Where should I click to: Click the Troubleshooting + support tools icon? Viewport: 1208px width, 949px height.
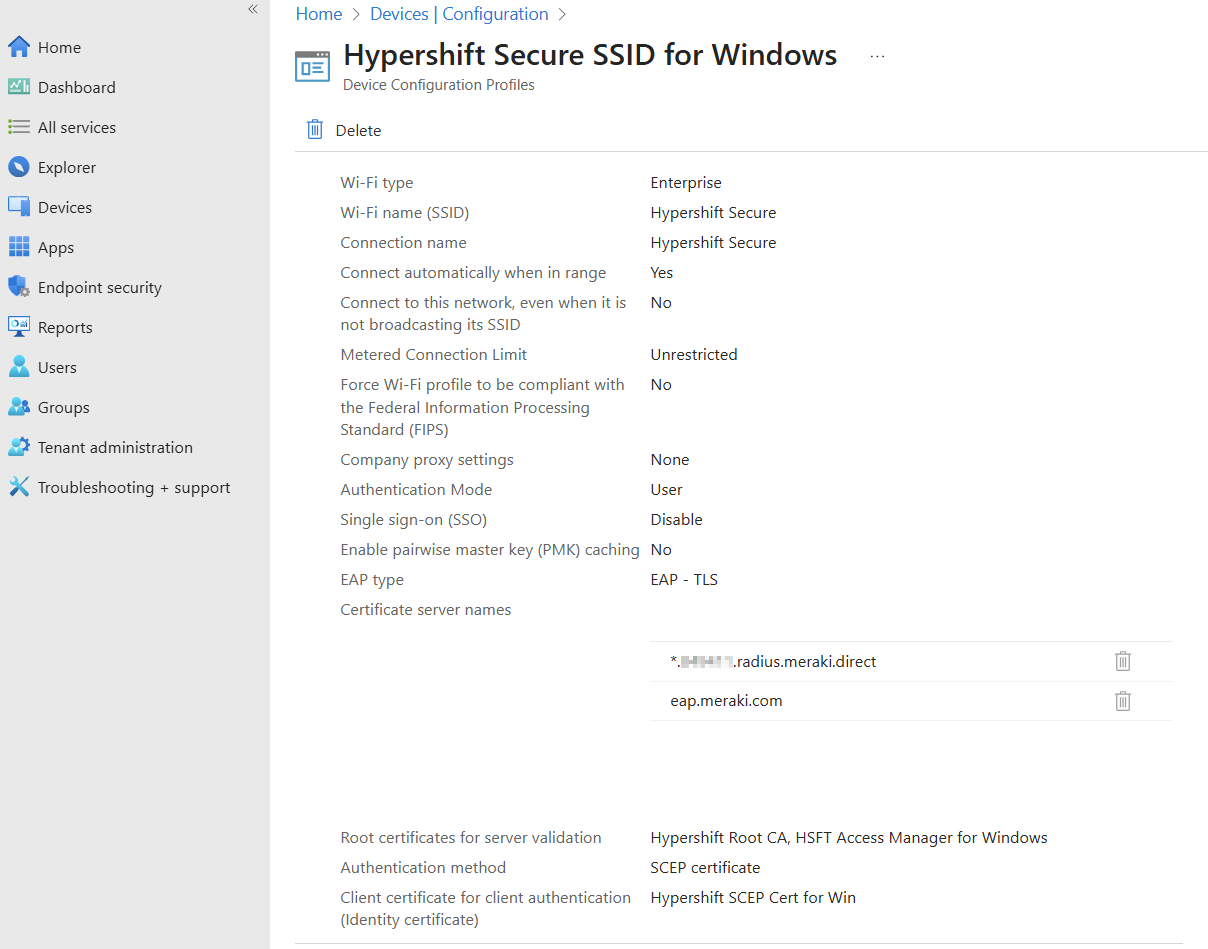19,487
